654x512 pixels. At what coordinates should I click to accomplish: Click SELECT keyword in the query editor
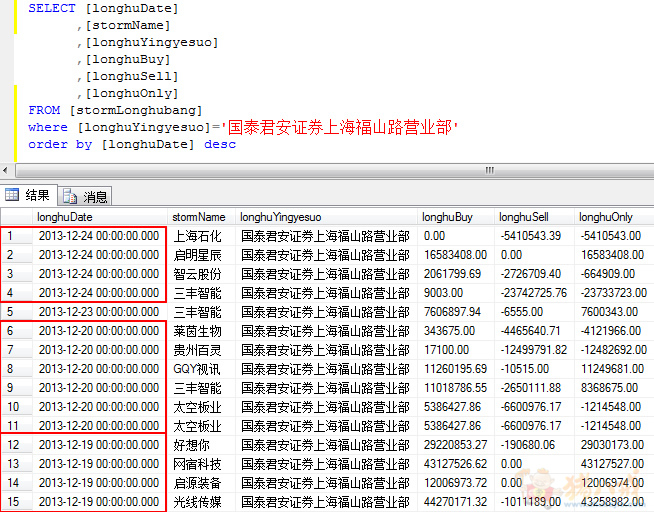52,8
